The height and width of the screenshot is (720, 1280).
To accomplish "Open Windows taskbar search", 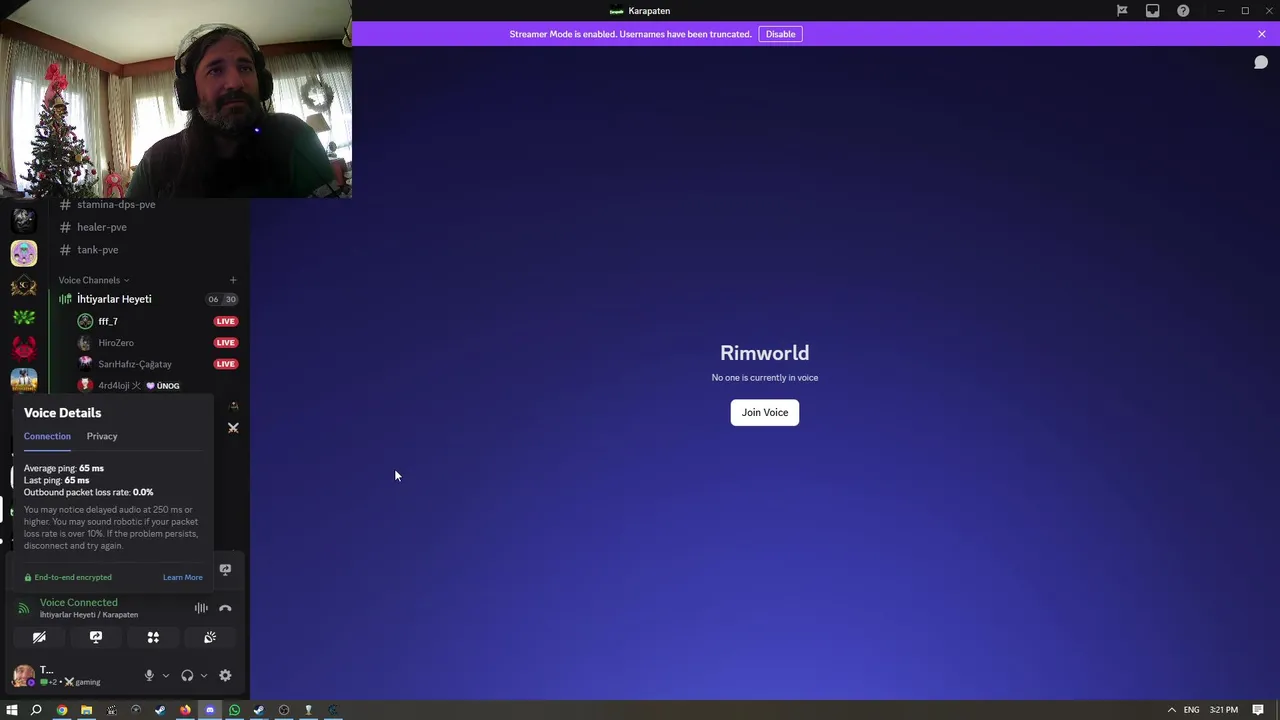I will click(x=36, y=710).
